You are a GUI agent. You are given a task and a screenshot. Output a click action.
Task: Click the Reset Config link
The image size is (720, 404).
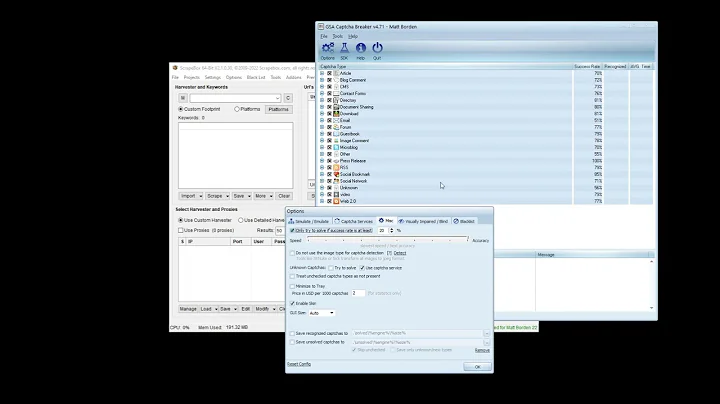(x=299, y=364)
